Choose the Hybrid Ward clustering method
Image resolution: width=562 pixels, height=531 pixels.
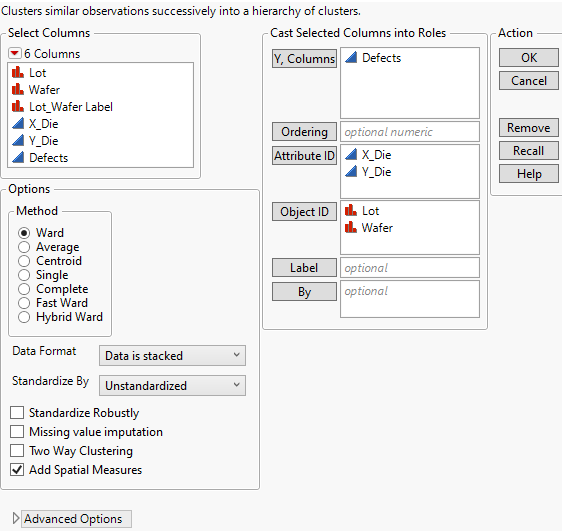coord(24,317)
